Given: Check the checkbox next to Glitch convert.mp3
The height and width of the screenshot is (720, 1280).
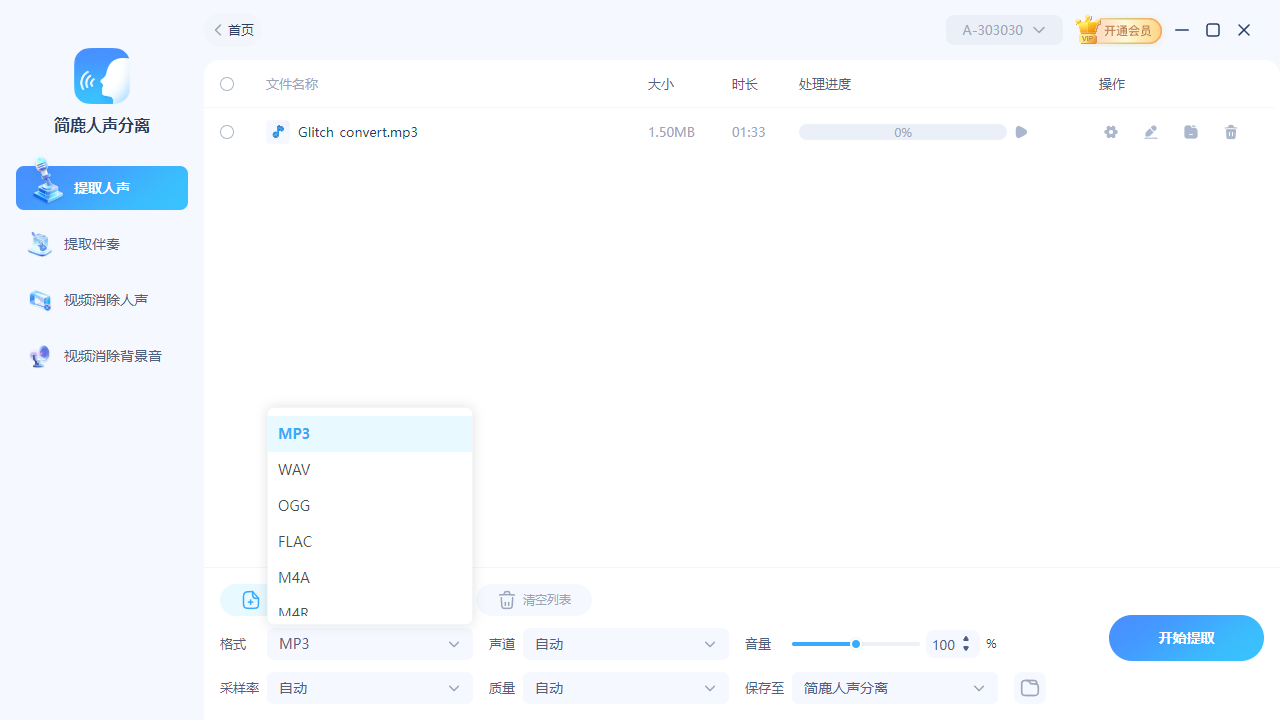Looking at the screenshot, I should [x=226, y=131].
